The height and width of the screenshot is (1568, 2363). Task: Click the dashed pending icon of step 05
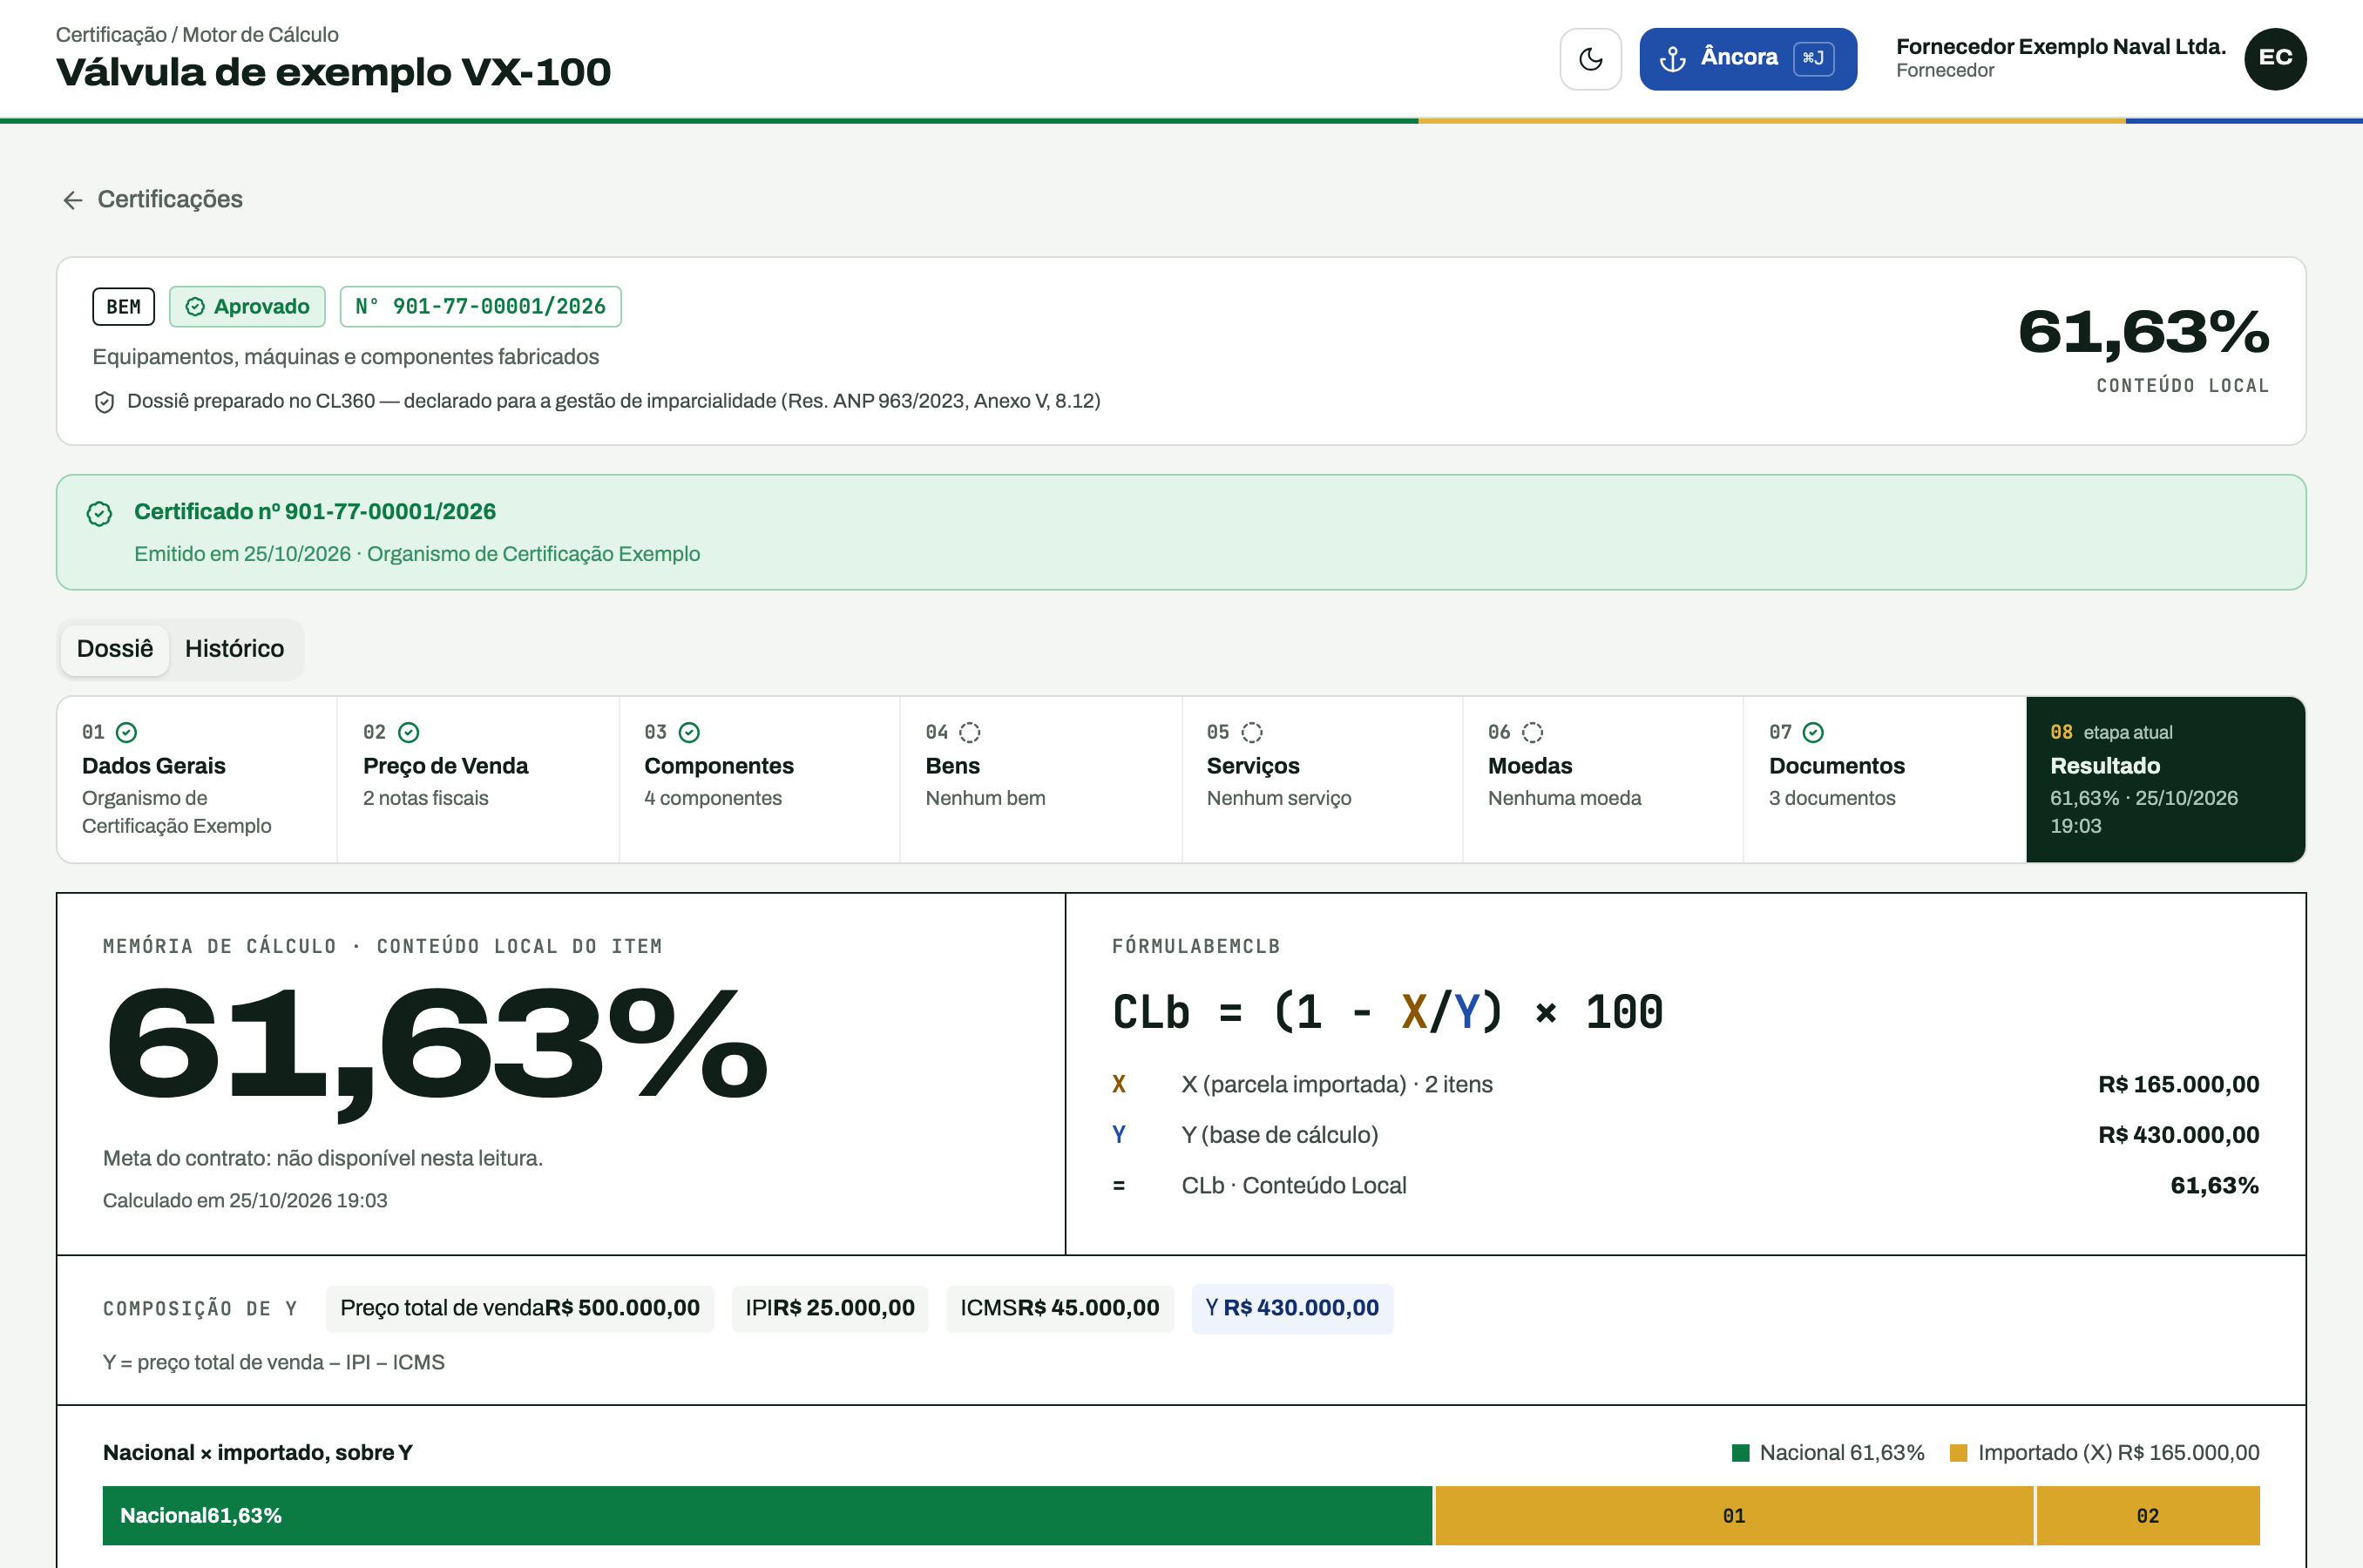1252,732
